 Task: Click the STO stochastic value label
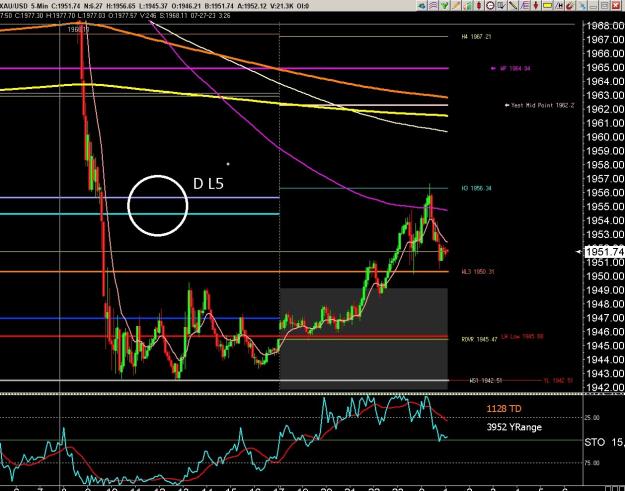[604, 442]
